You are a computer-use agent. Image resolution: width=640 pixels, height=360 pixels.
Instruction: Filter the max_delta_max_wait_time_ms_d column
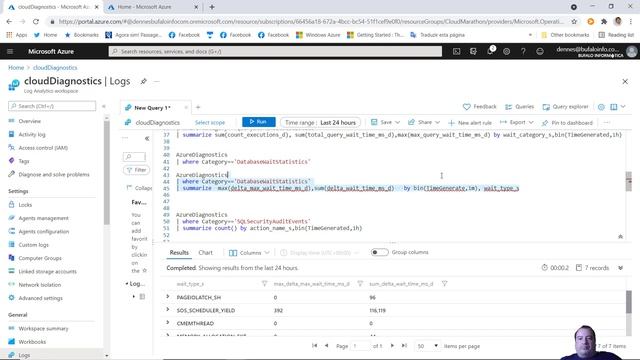pos(360,284)
